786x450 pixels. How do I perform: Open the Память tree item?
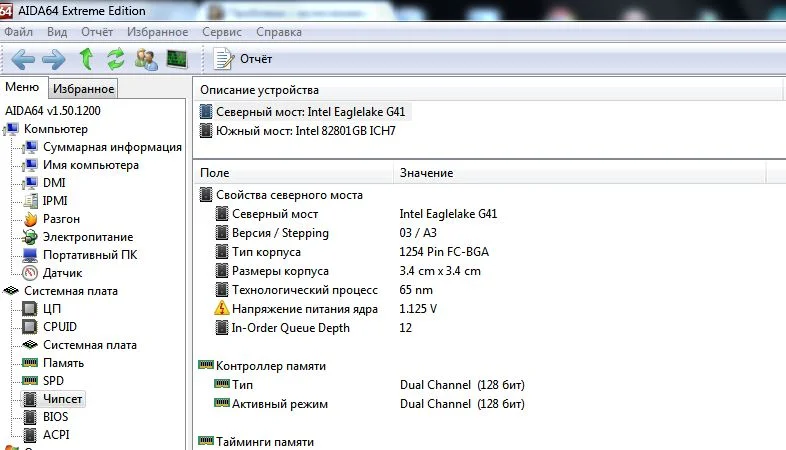63,363
